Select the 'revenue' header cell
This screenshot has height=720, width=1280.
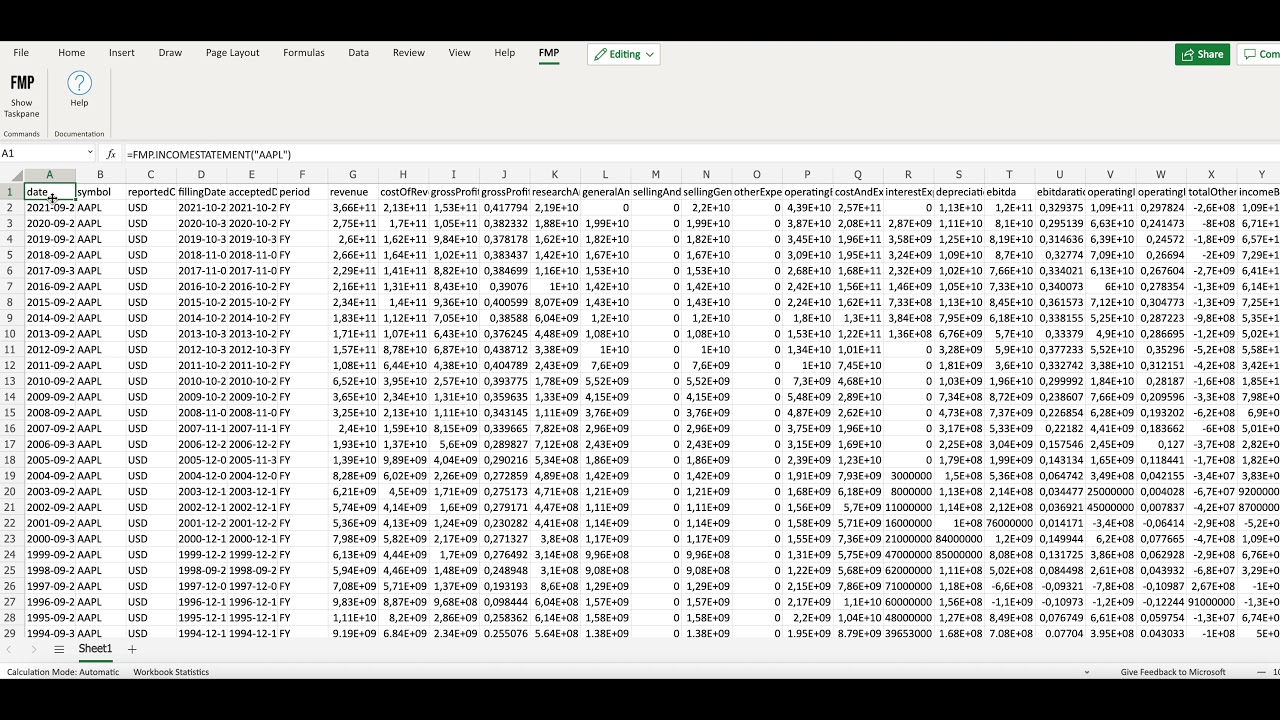(x=352, y=192)
